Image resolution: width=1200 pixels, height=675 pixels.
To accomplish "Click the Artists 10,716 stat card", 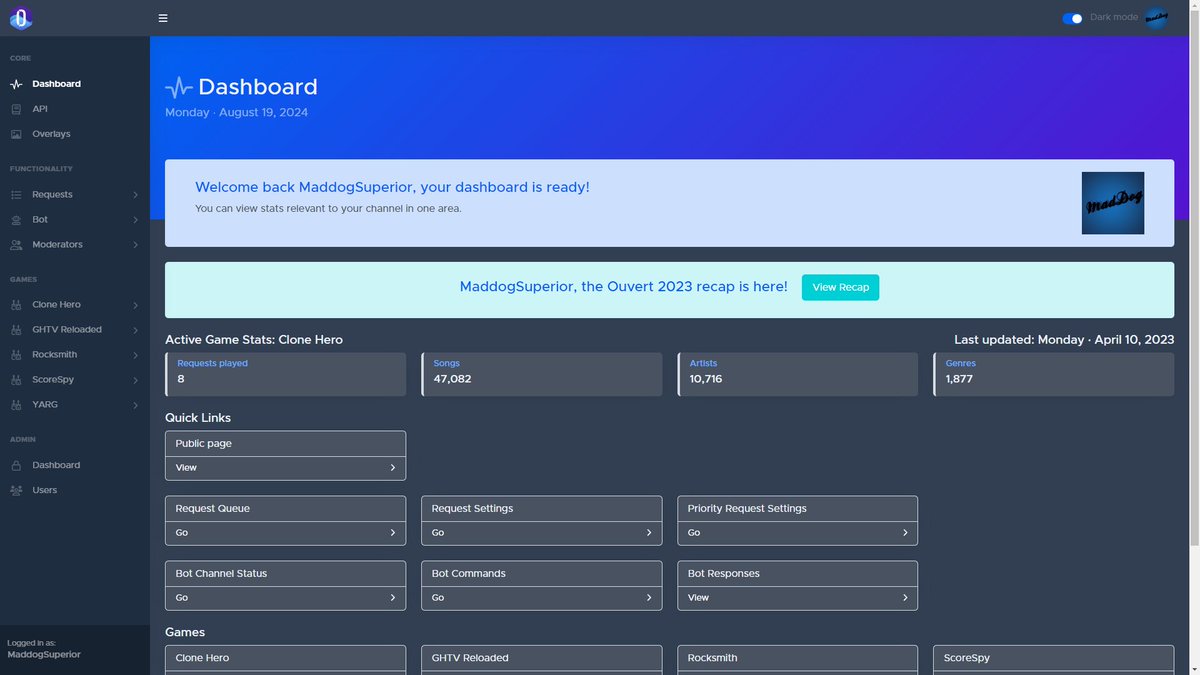I will tap(797, 374).
